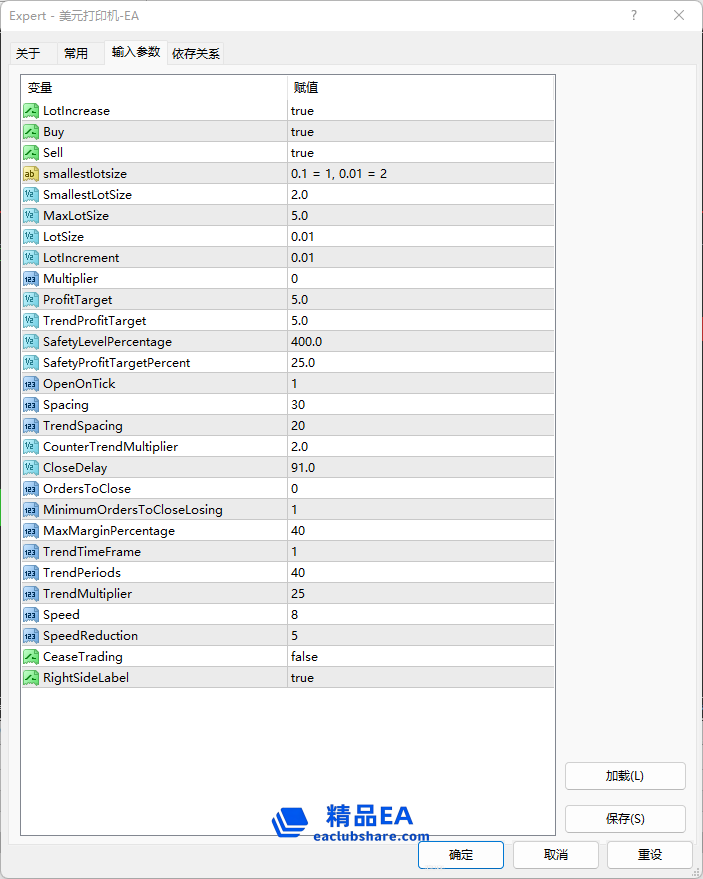
Task: Click the MaxLotSize double type icon
Action: pyautogui.click(x=31, y=216)
